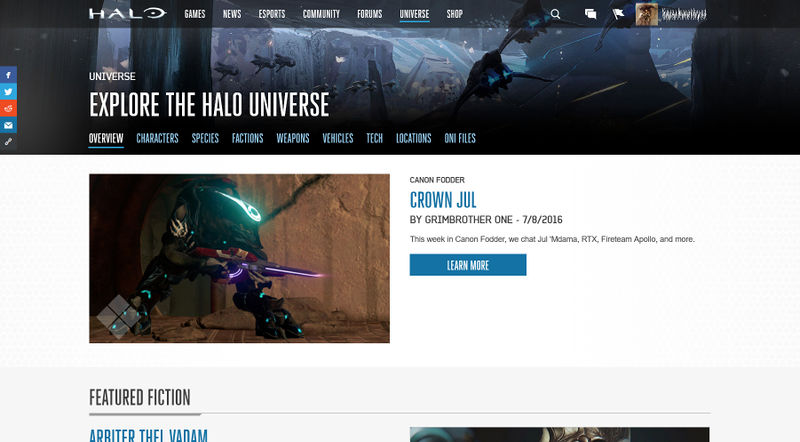Open the user profile avatar
Screen dimensions: 800x442
click(648, 14)
